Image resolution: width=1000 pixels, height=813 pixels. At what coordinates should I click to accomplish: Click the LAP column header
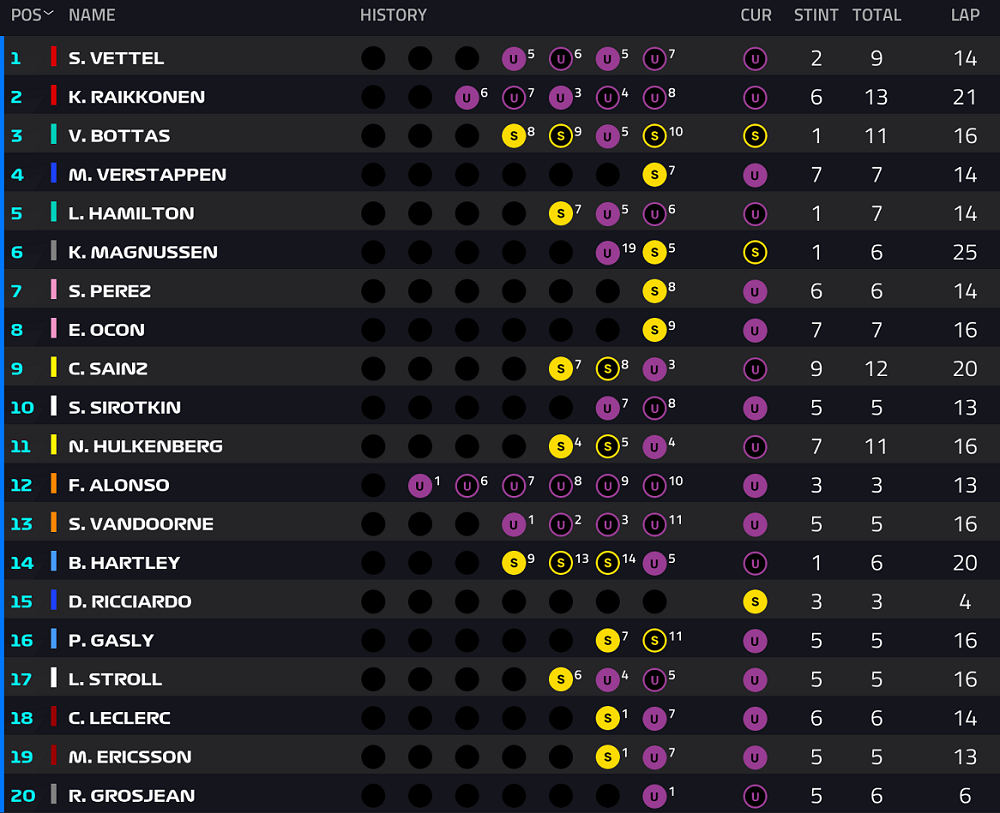coord(965,15)
